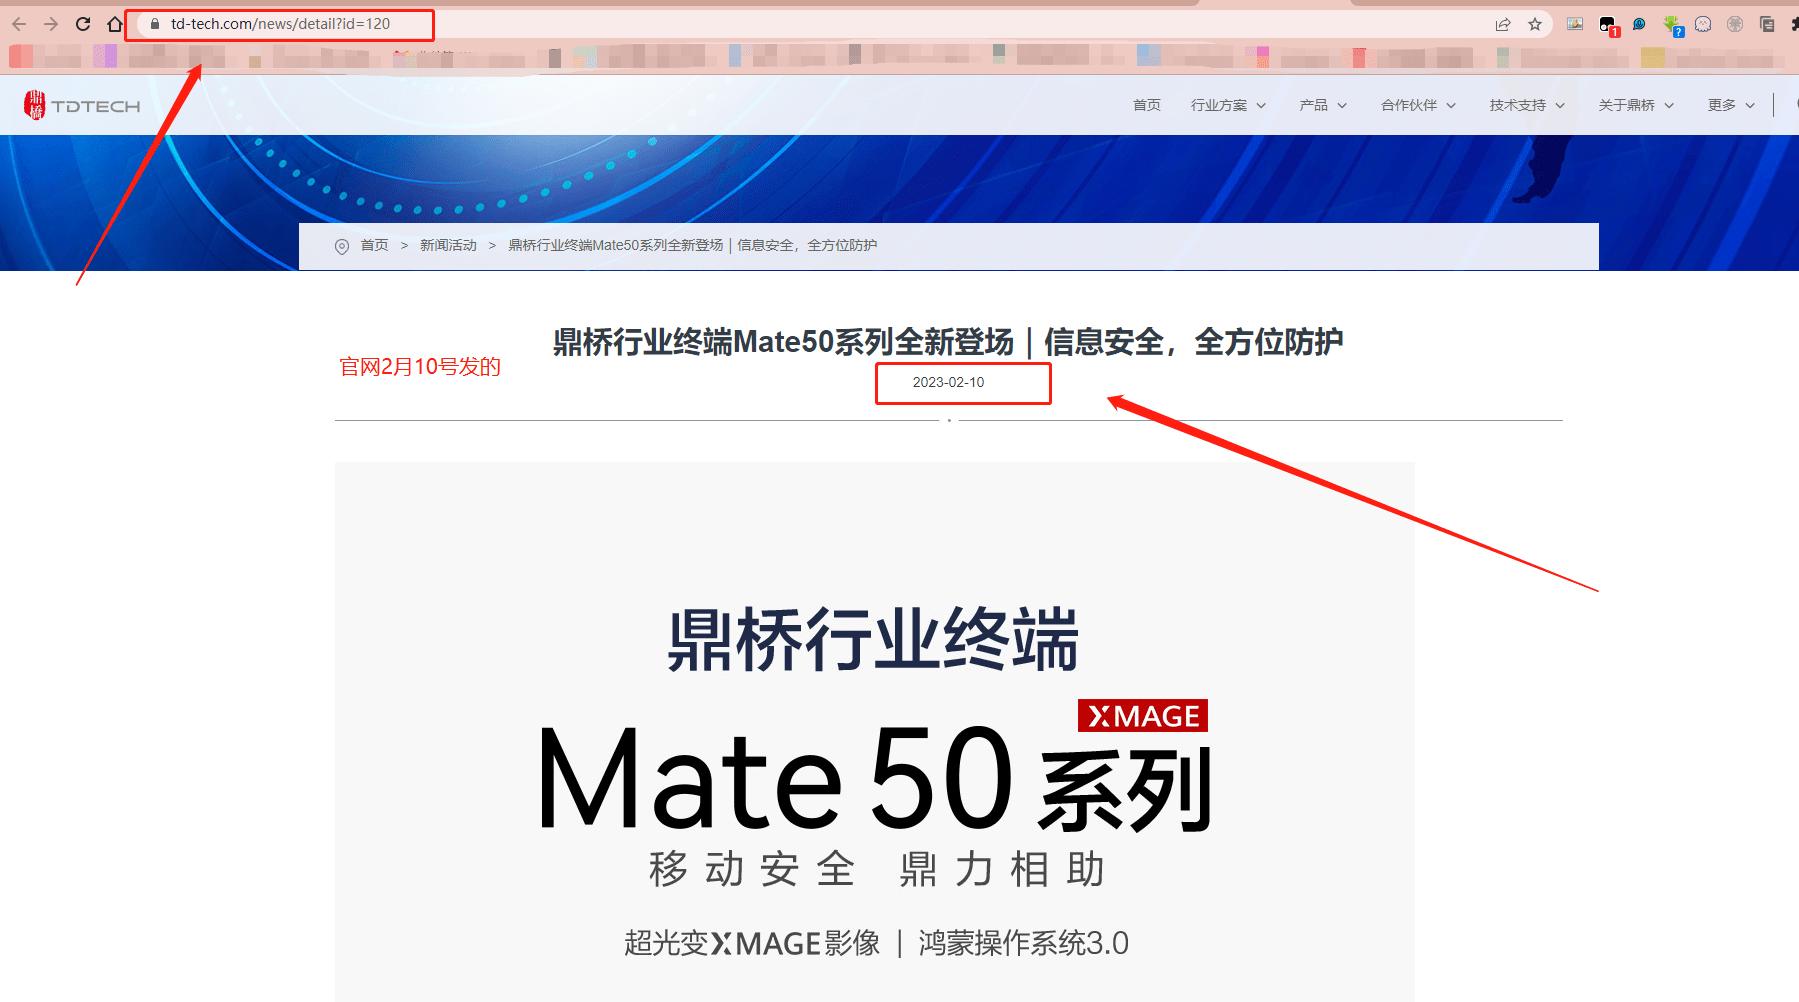
Task: Click the page reload icon
Action: (83, 25)
